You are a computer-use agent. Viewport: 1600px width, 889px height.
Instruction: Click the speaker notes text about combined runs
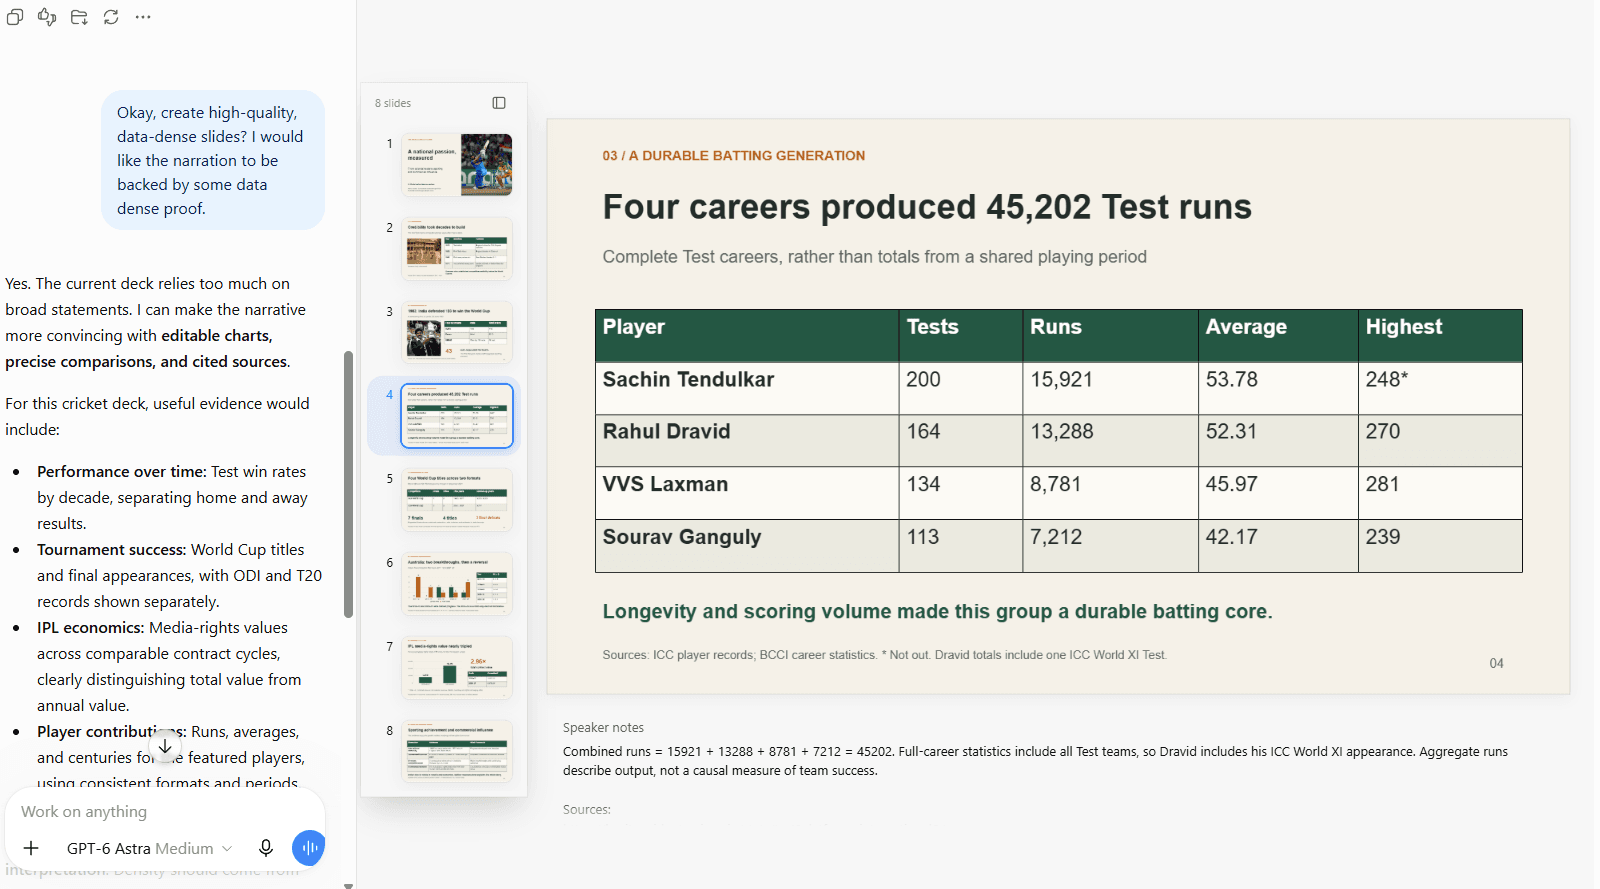click(1035, 761)
